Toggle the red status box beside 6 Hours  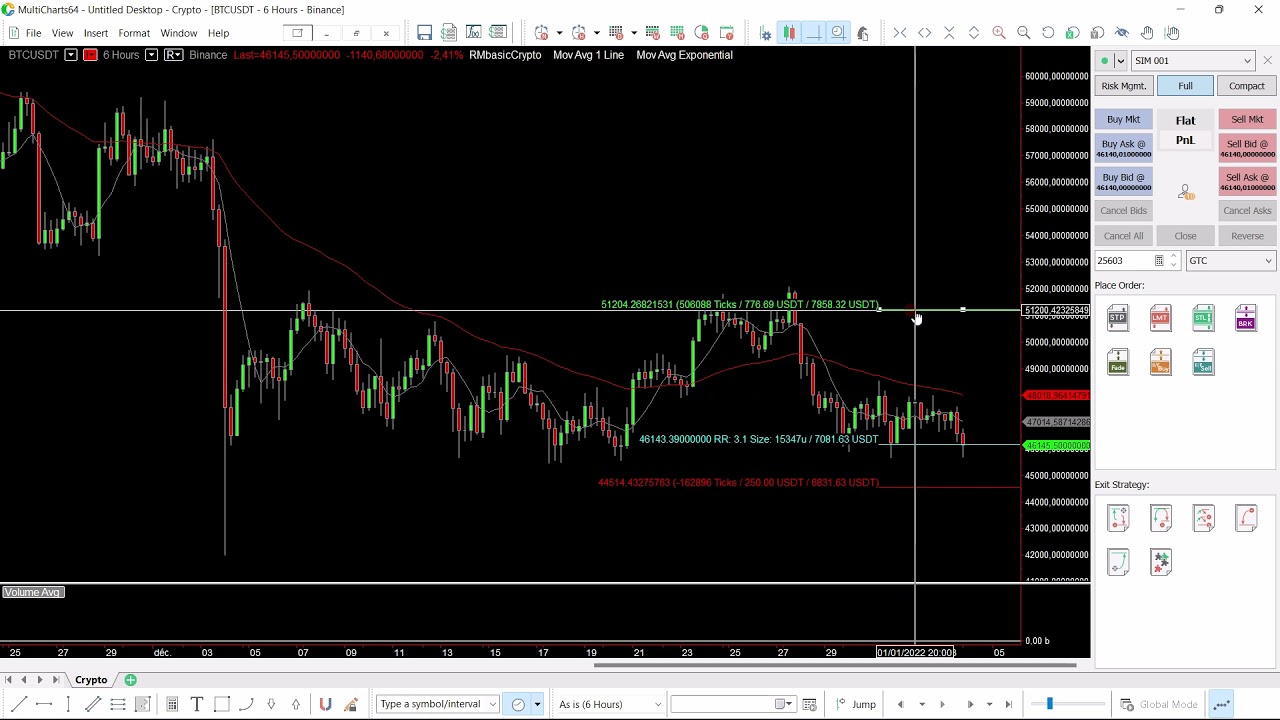(90, 55)
